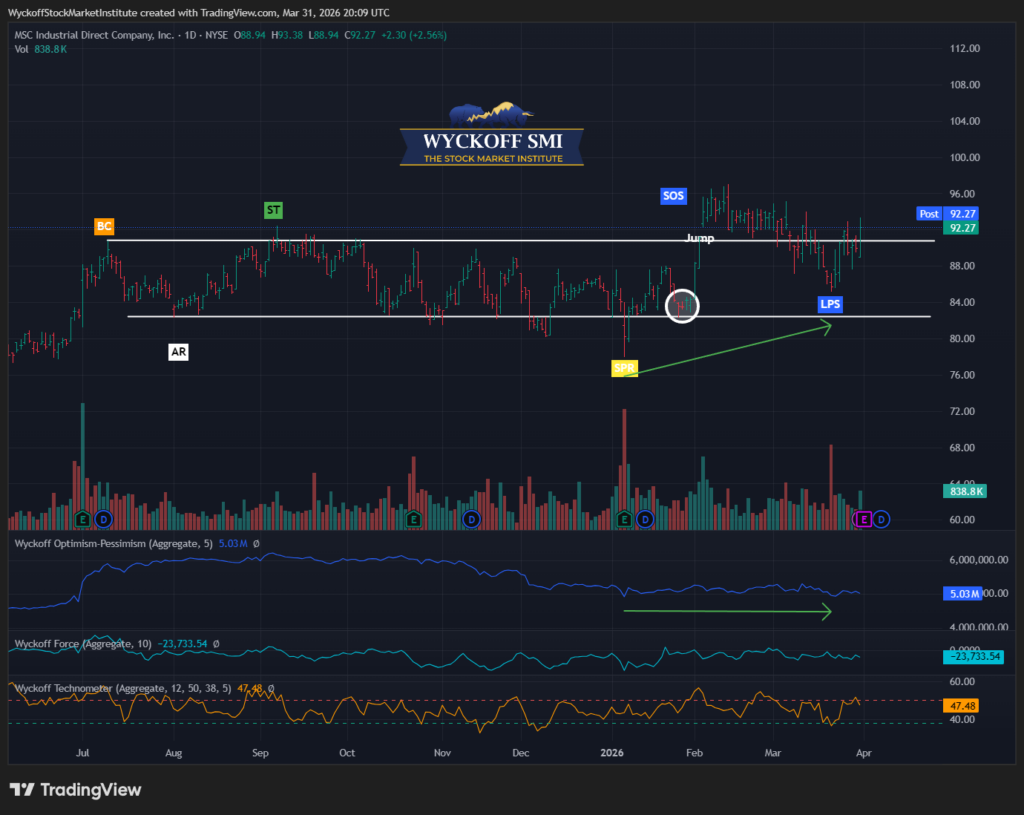Viewport: 1024px width, 815px height.
Task: Click the green 838.8K volume axis label
Action: pyautogui.click(x=964, y=491)
